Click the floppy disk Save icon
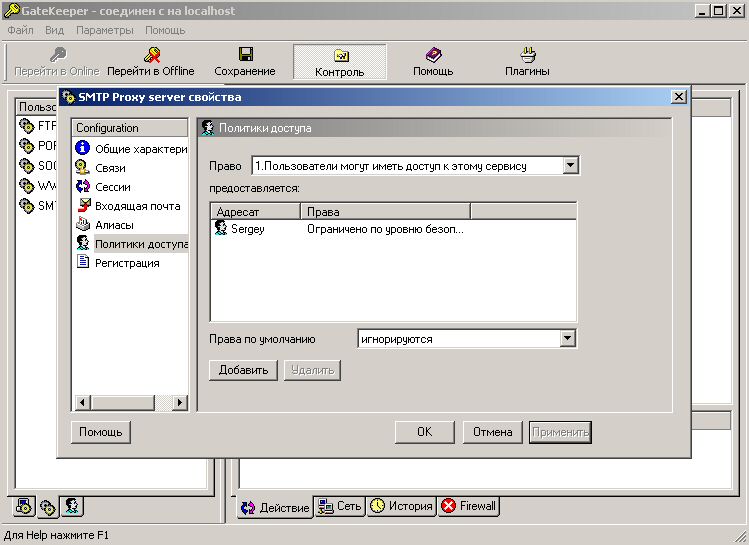The width and height of the screenshot is (749, 545). [246, 54]
